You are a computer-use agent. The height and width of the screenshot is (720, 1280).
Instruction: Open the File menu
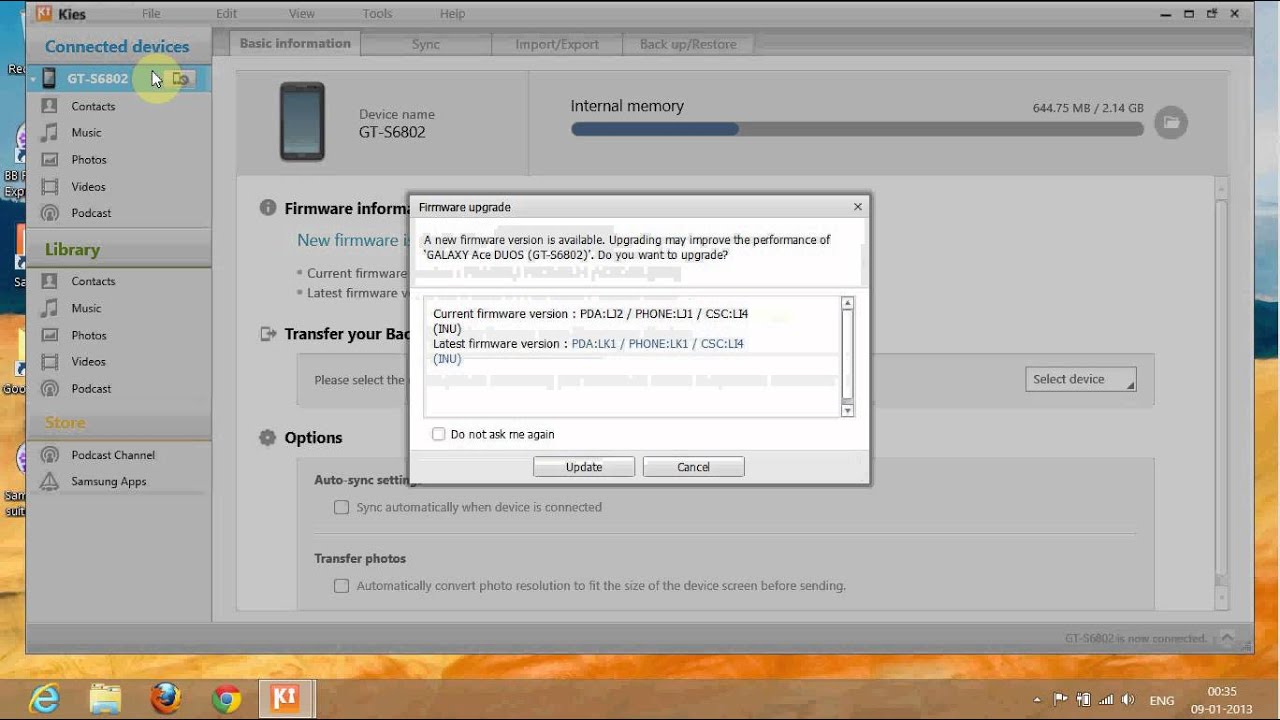[x=150, y=14]
